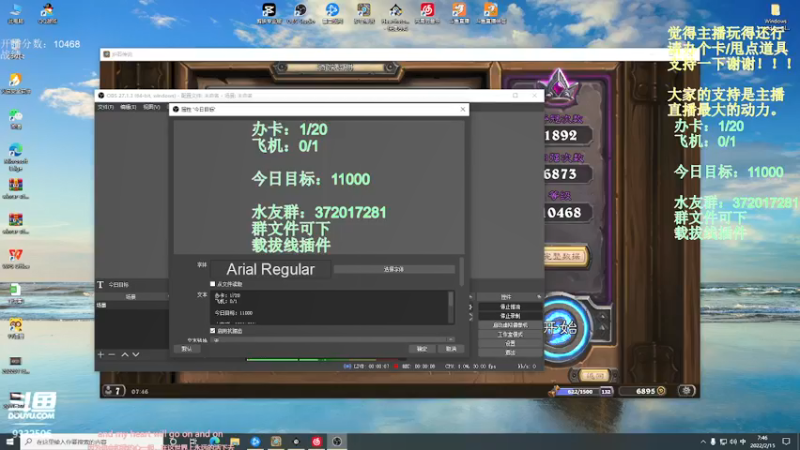This screenshot has width=800, height=450.
Task: Open the Windows folder icon at top right
Action: click(x=775, y=13)
